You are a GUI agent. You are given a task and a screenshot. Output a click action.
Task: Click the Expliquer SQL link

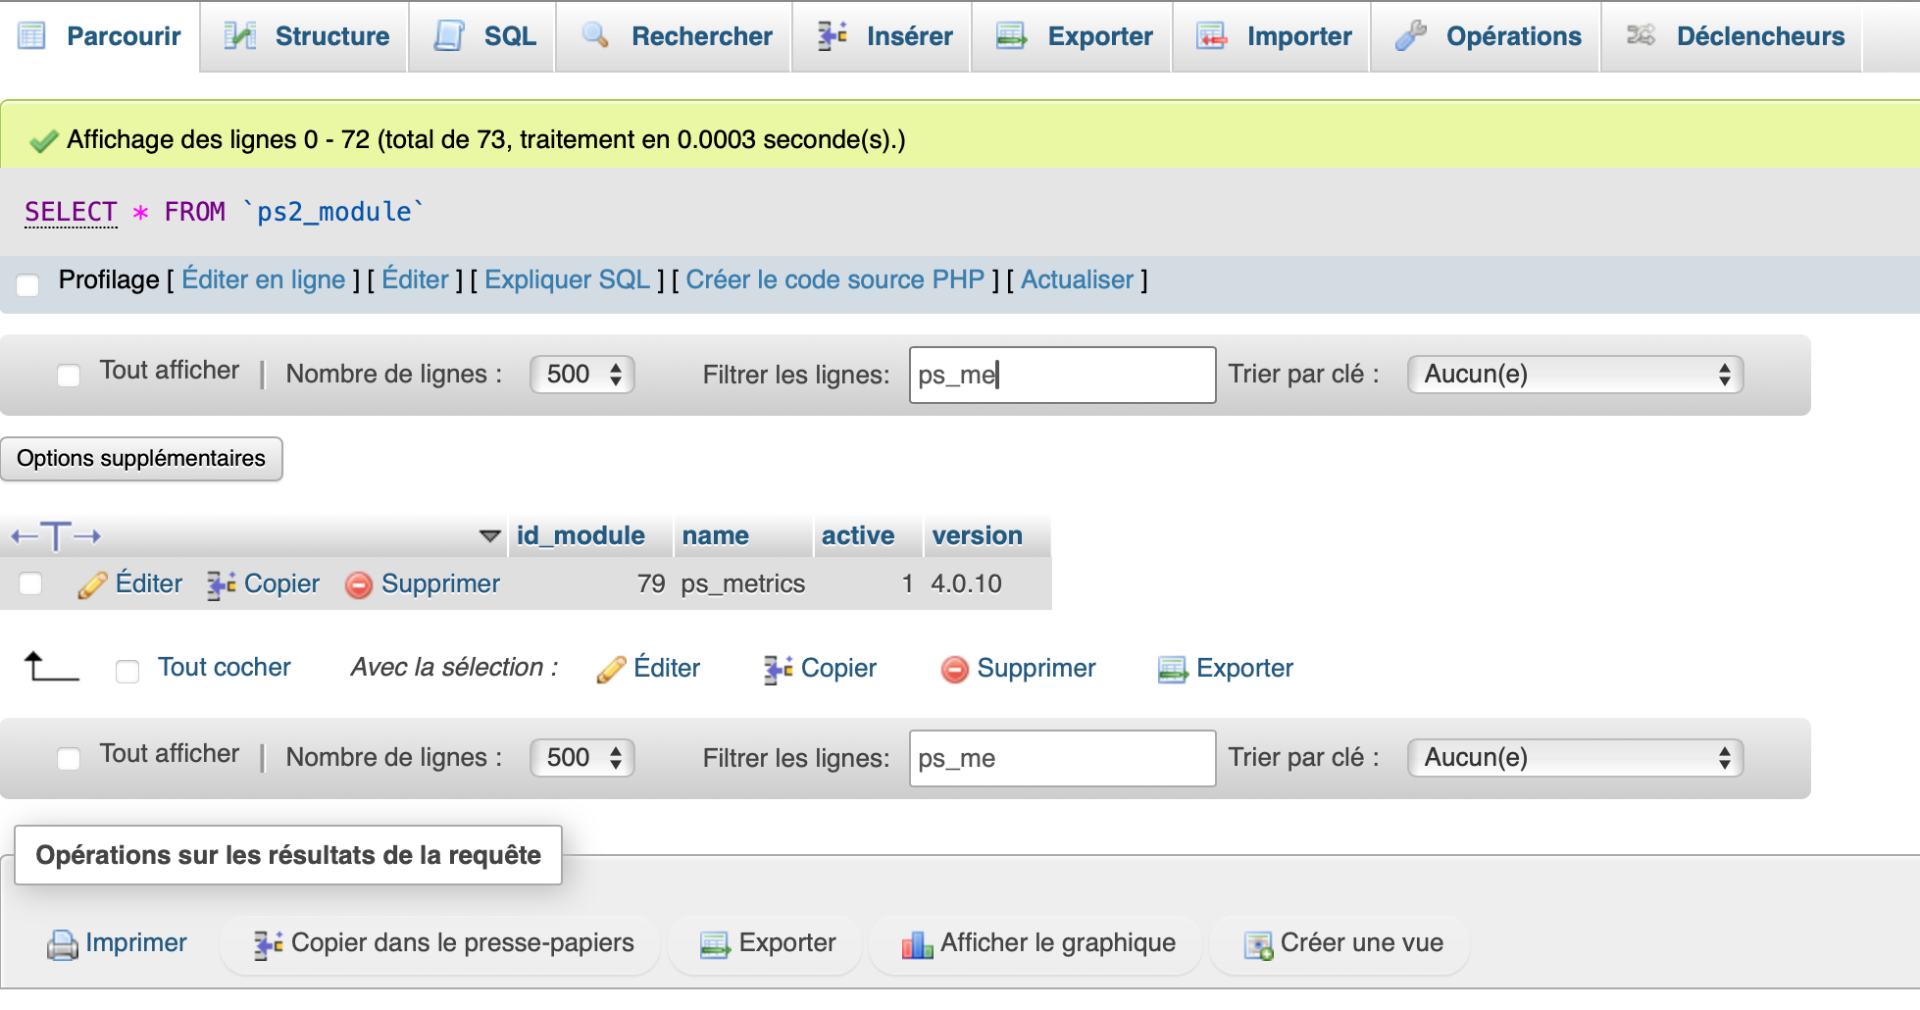[567, 280]
